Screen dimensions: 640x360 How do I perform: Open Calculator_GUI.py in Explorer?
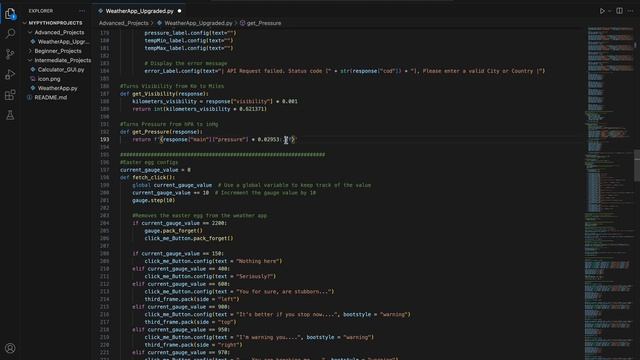point(61,70)
